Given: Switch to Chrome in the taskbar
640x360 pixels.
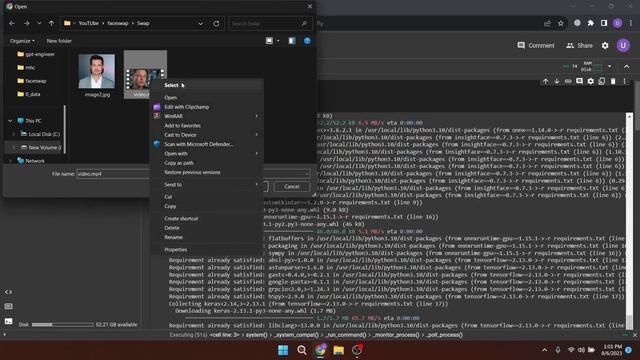Looking at the screenshot, I should 320,350.
